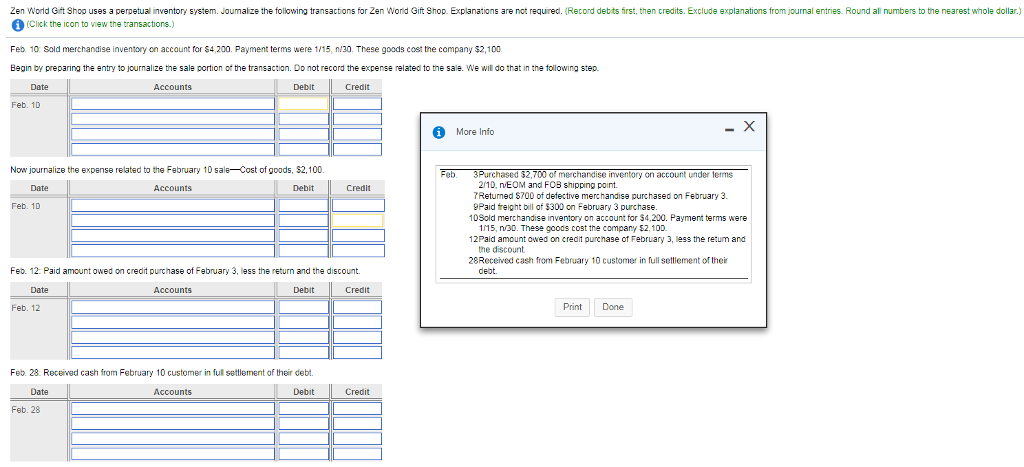The height and width of the screenshot is (467, 1024).
Task: Select first Accounts field of Feb. 10 sale entry
Action: pos(173,104)
